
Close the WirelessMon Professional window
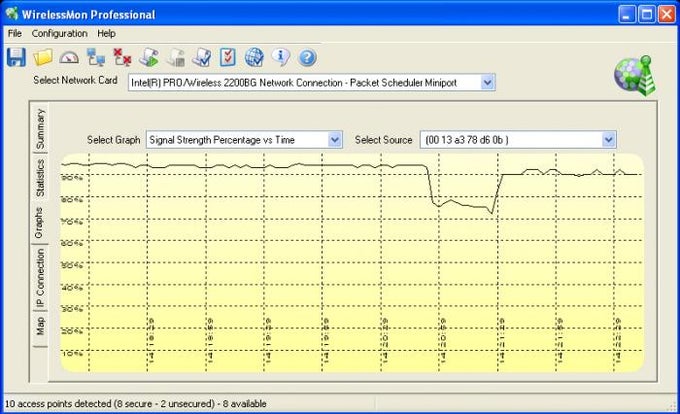pyautogui.click(x=667, y=14)
